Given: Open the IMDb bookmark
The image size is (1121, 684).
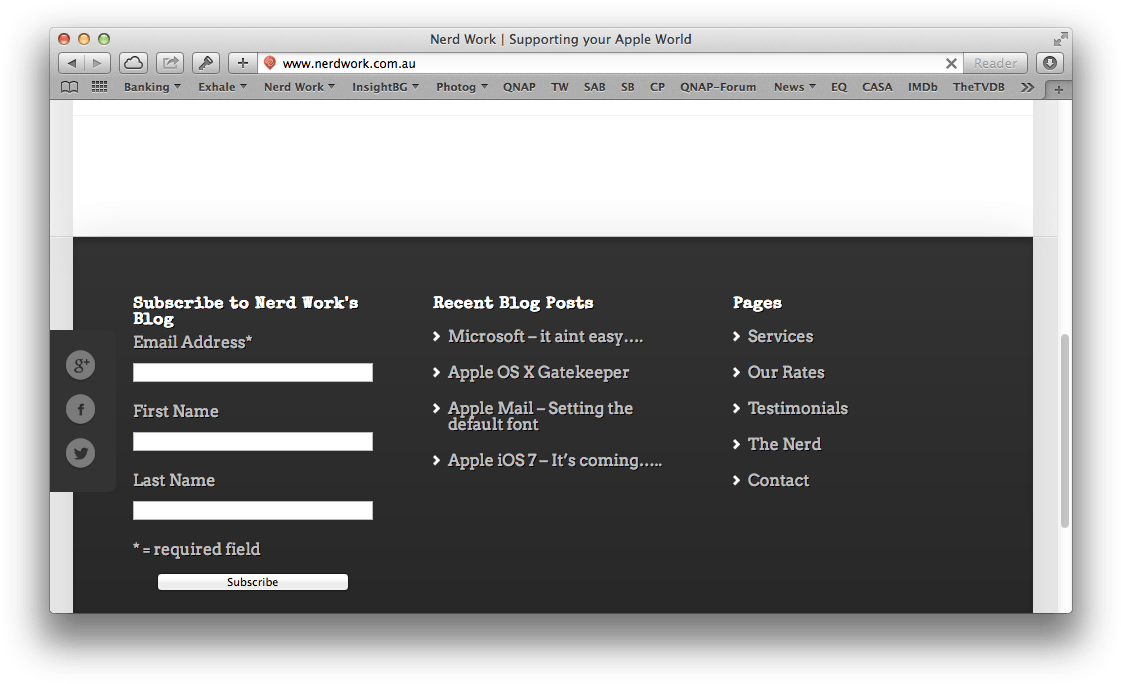Looking at the screenshot, I should (x=922, y=87).
